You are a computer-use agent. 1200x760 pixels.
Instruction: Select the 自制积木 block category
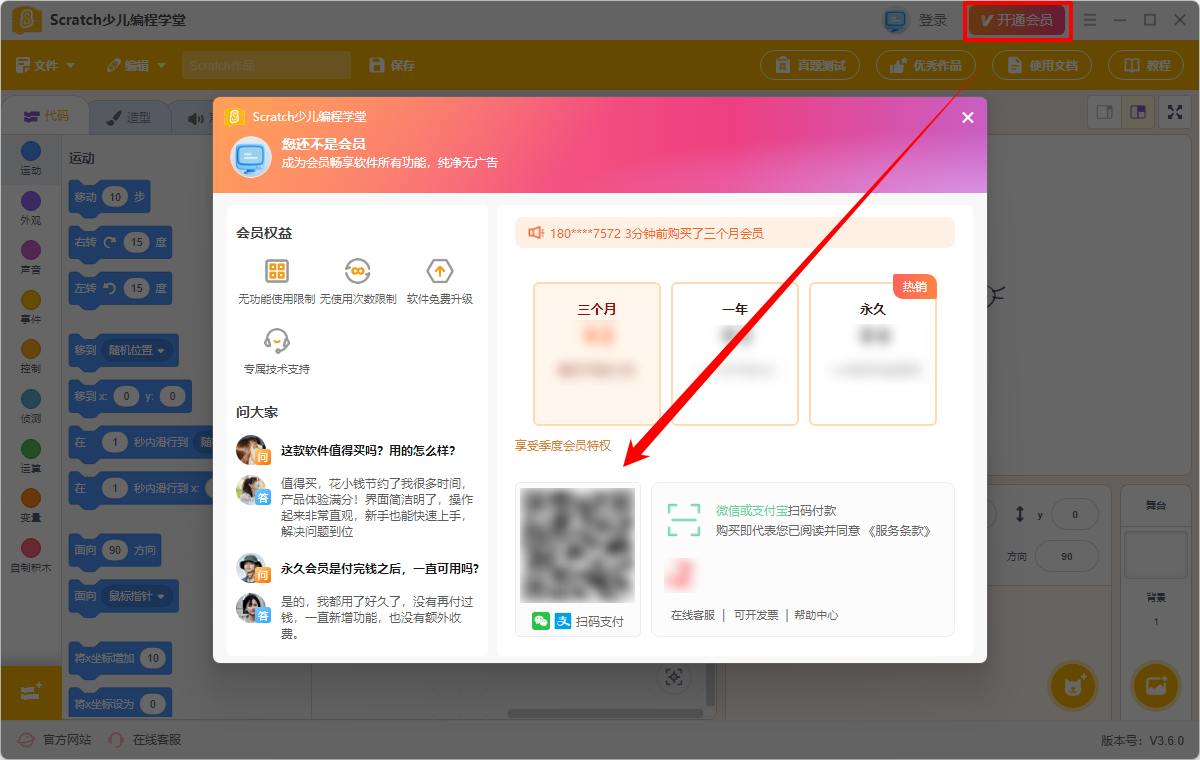(31, 555)
